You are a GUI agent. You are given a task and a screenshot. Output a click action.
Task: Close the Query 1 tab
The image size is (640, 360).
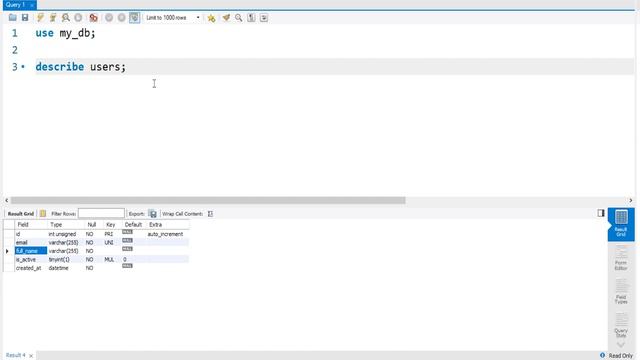point(32,5)
